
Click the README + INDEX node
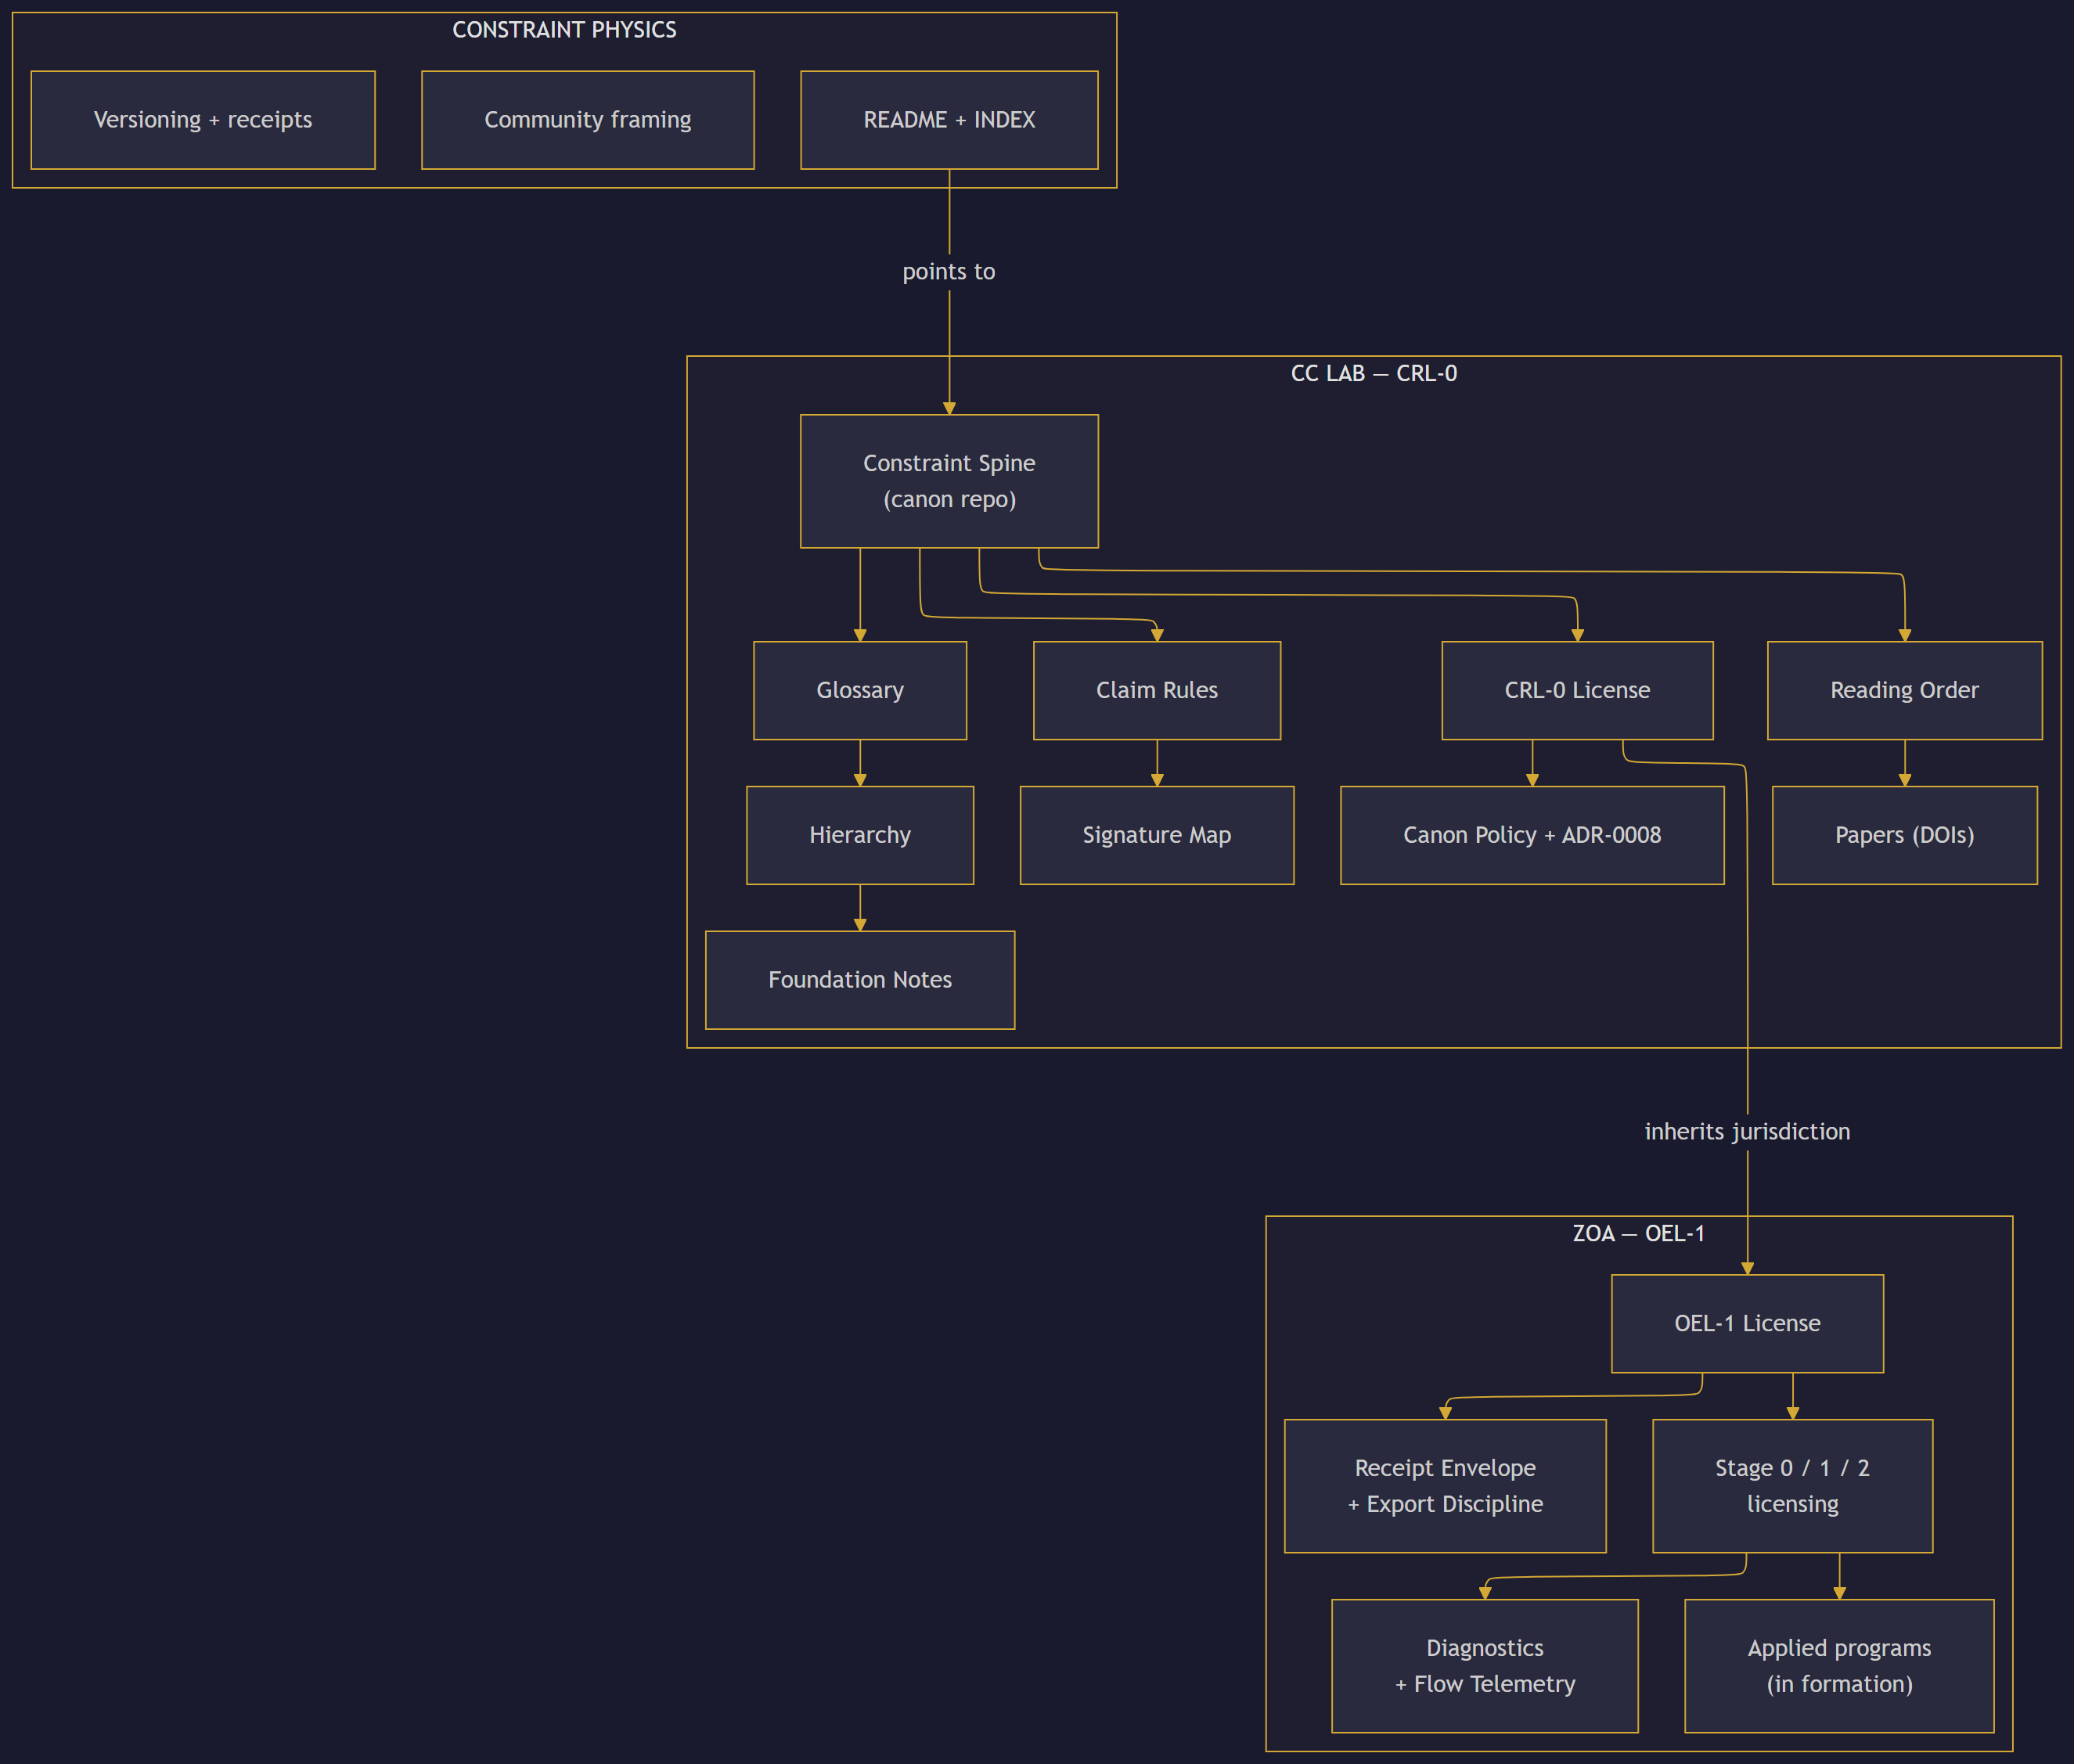(x=949, y=120)
